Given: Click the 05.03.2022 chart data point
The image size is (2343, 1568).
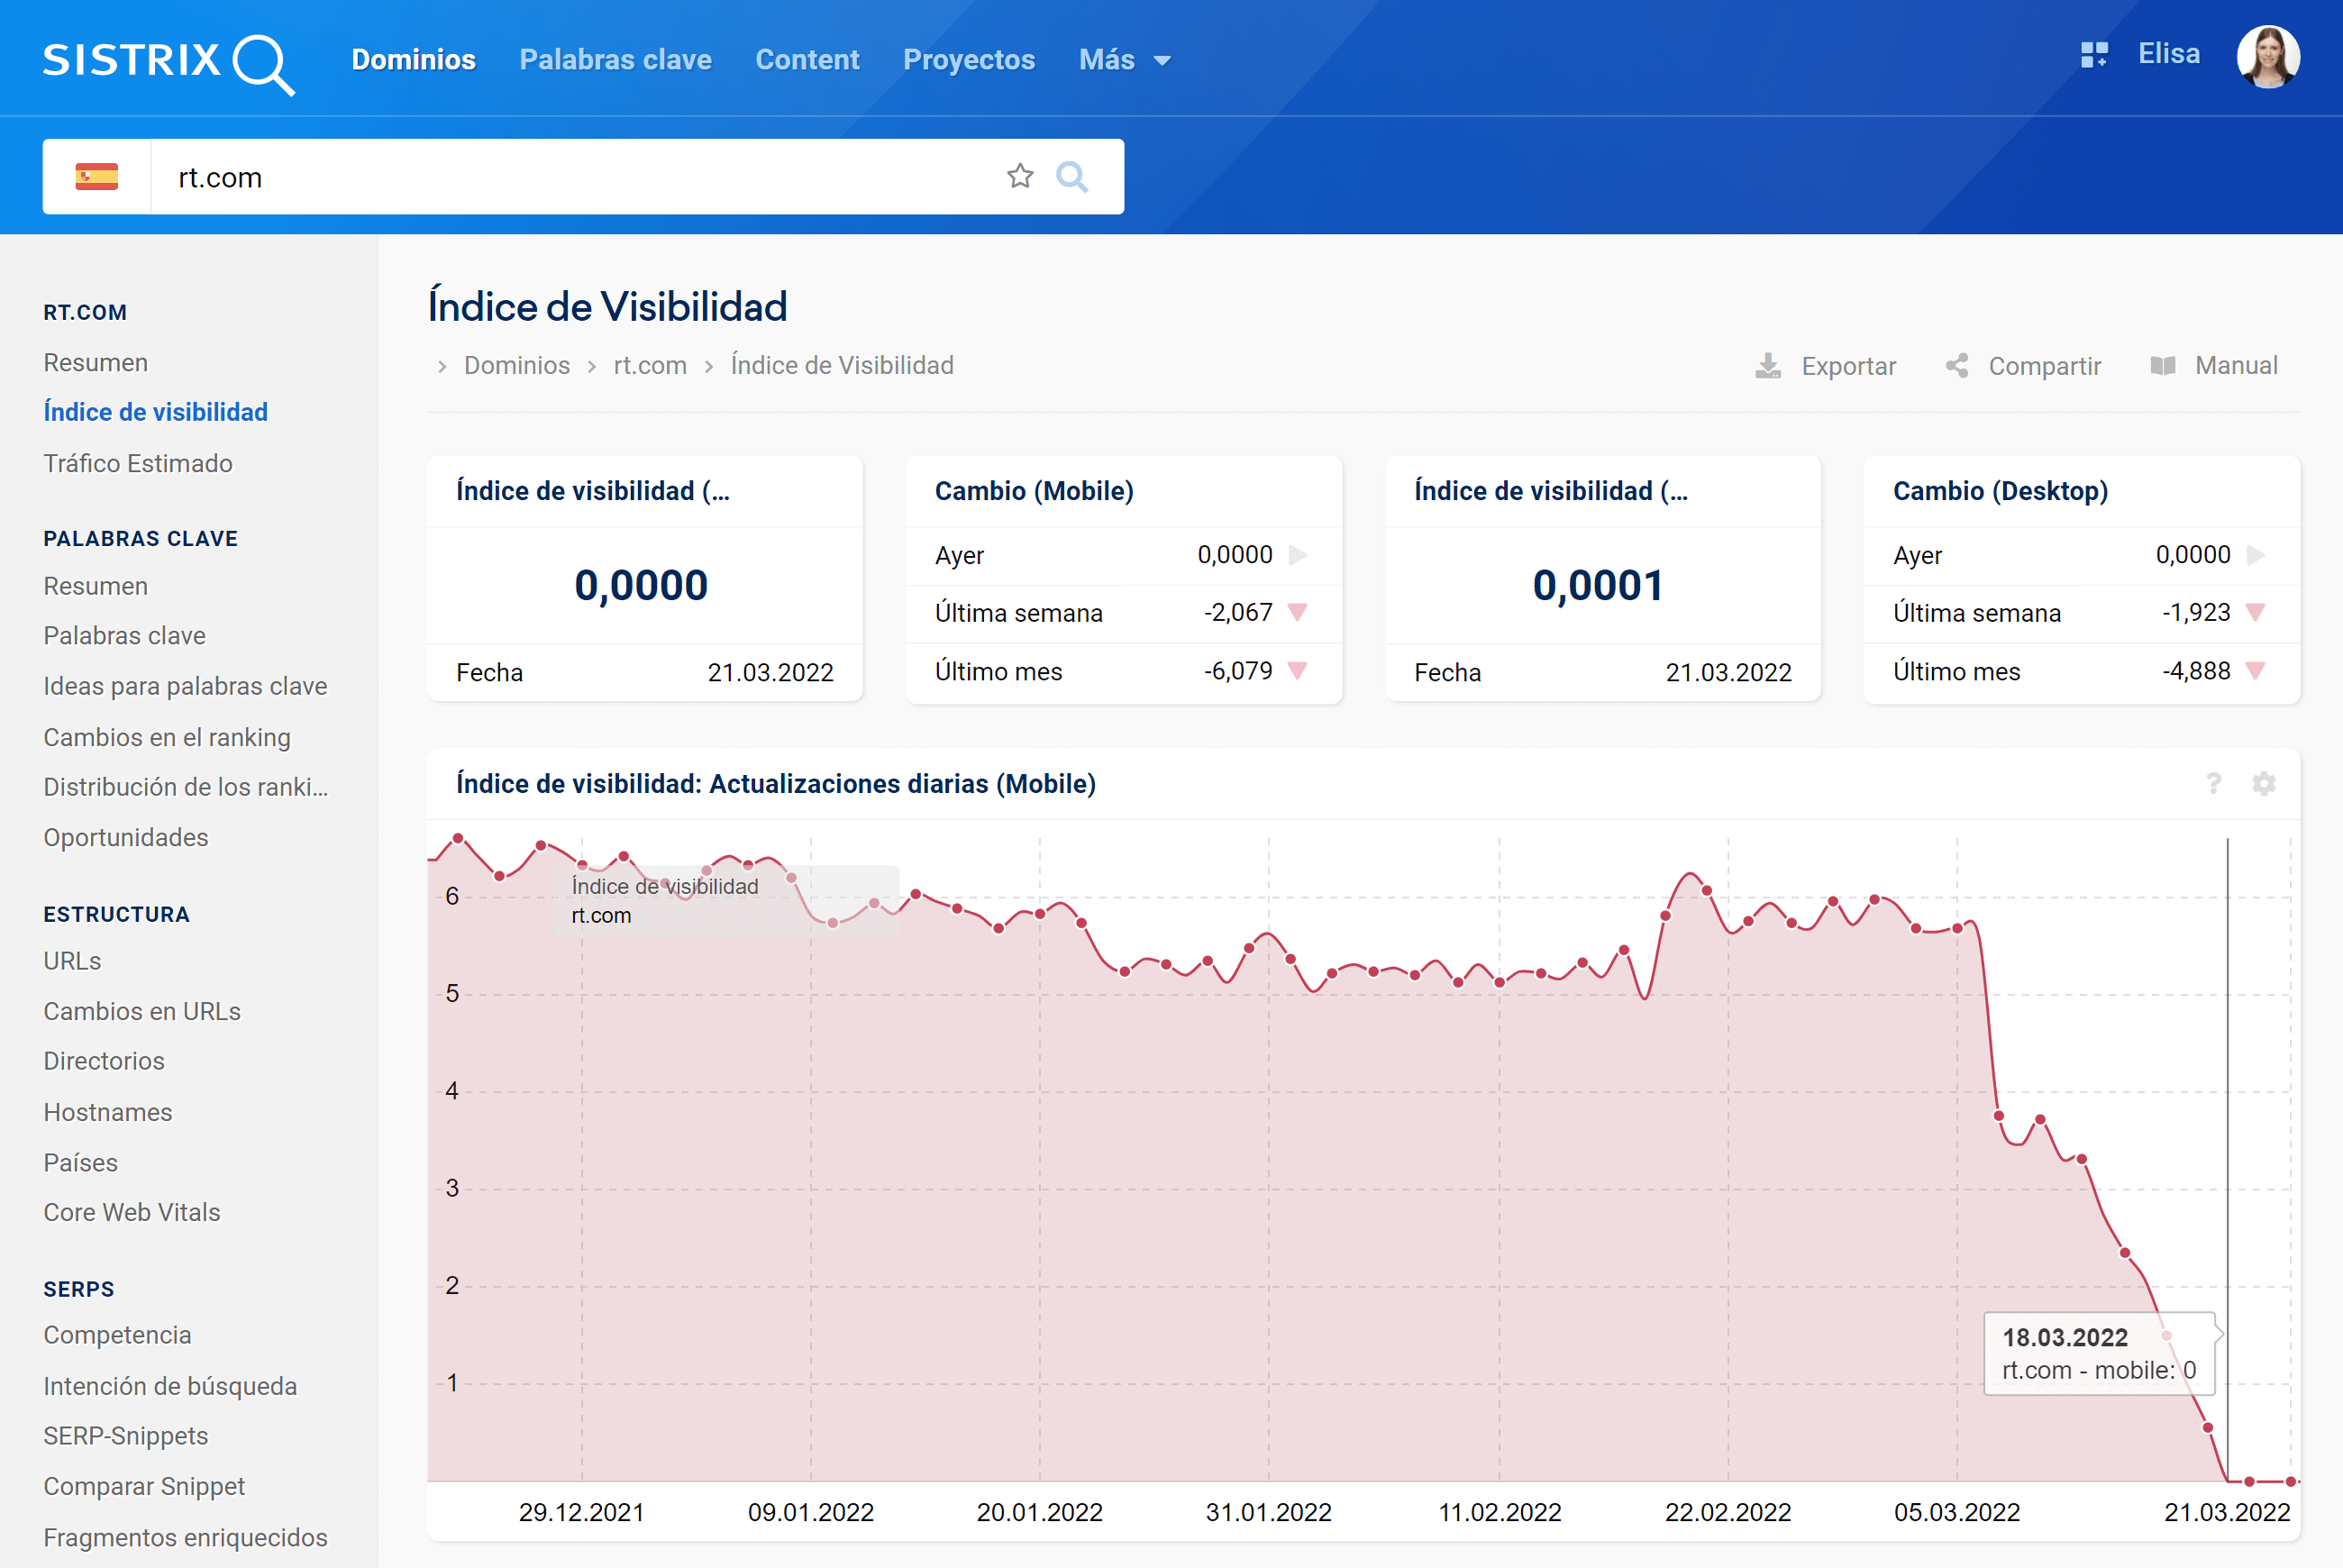Looking at the screenshot, I should [x=1957, y=928].
